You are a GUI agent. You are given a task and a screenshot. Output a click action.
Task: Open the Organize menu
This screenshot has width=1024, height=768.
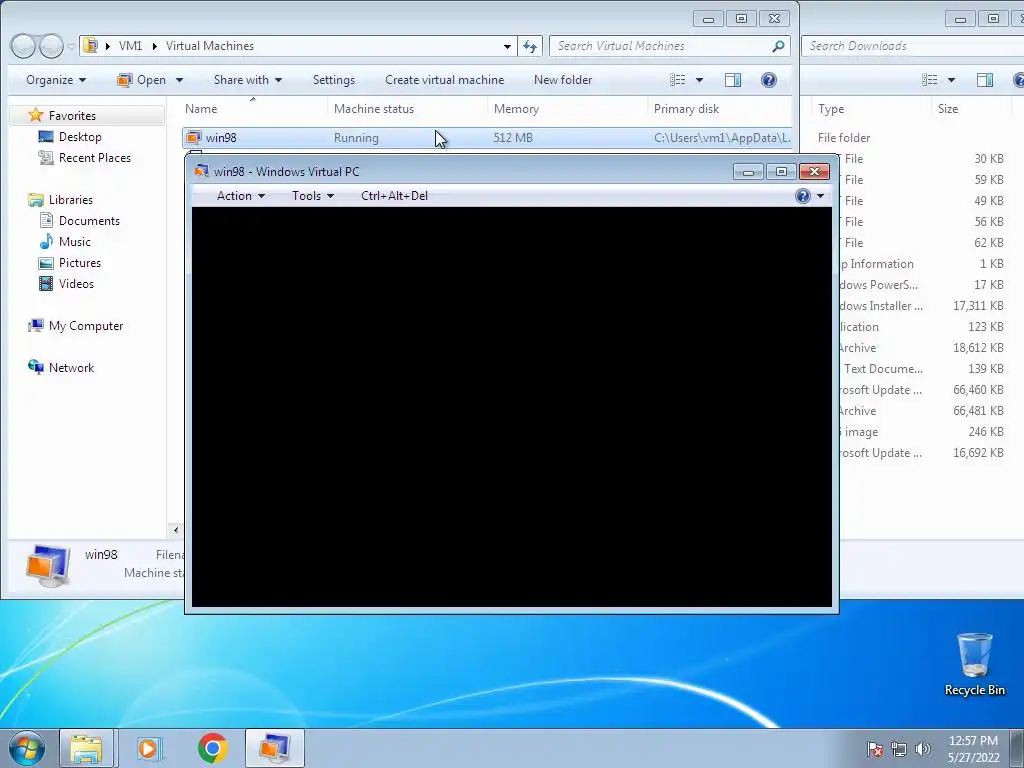[56, 80]
